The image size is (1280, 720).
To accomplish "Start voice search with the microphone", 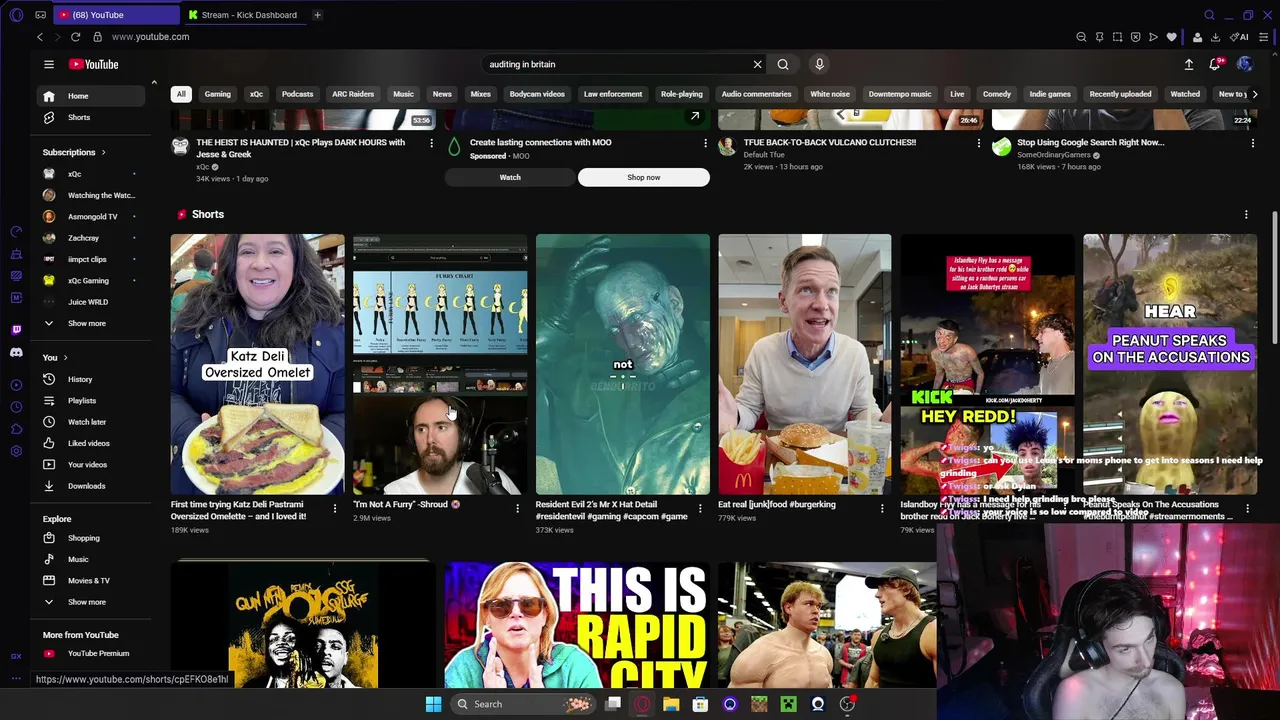I will [819, 64].
